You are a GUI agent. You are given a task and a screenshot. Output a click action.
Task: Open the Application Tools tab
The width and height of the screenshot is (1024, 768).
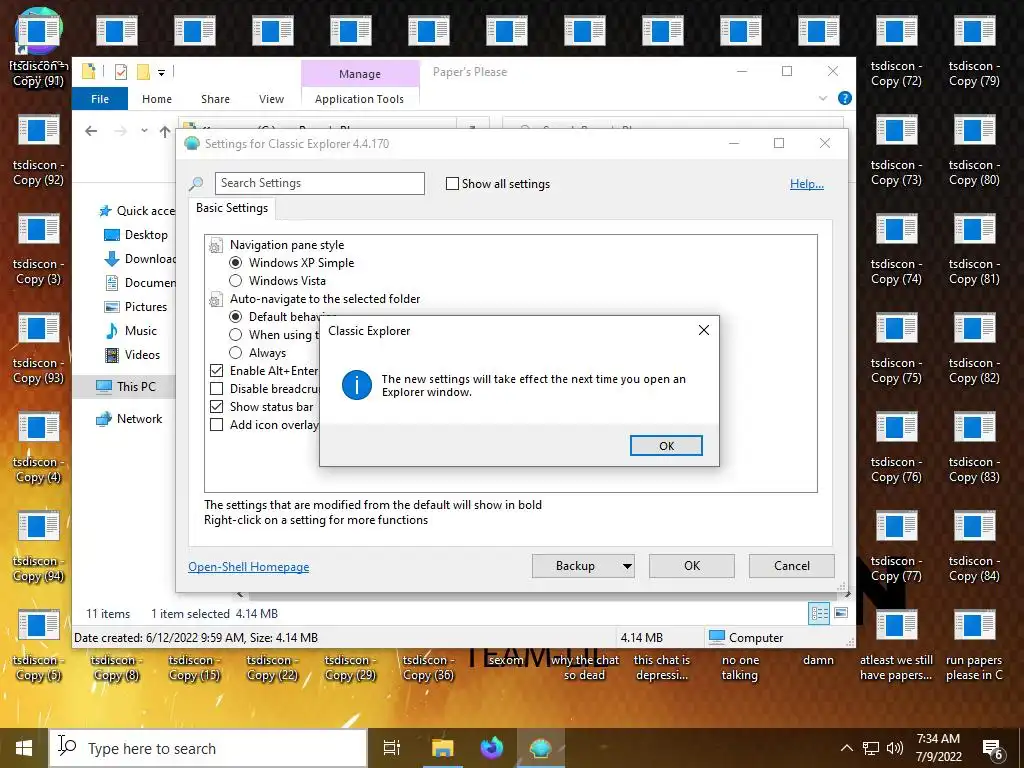click(x=359, y=99)
